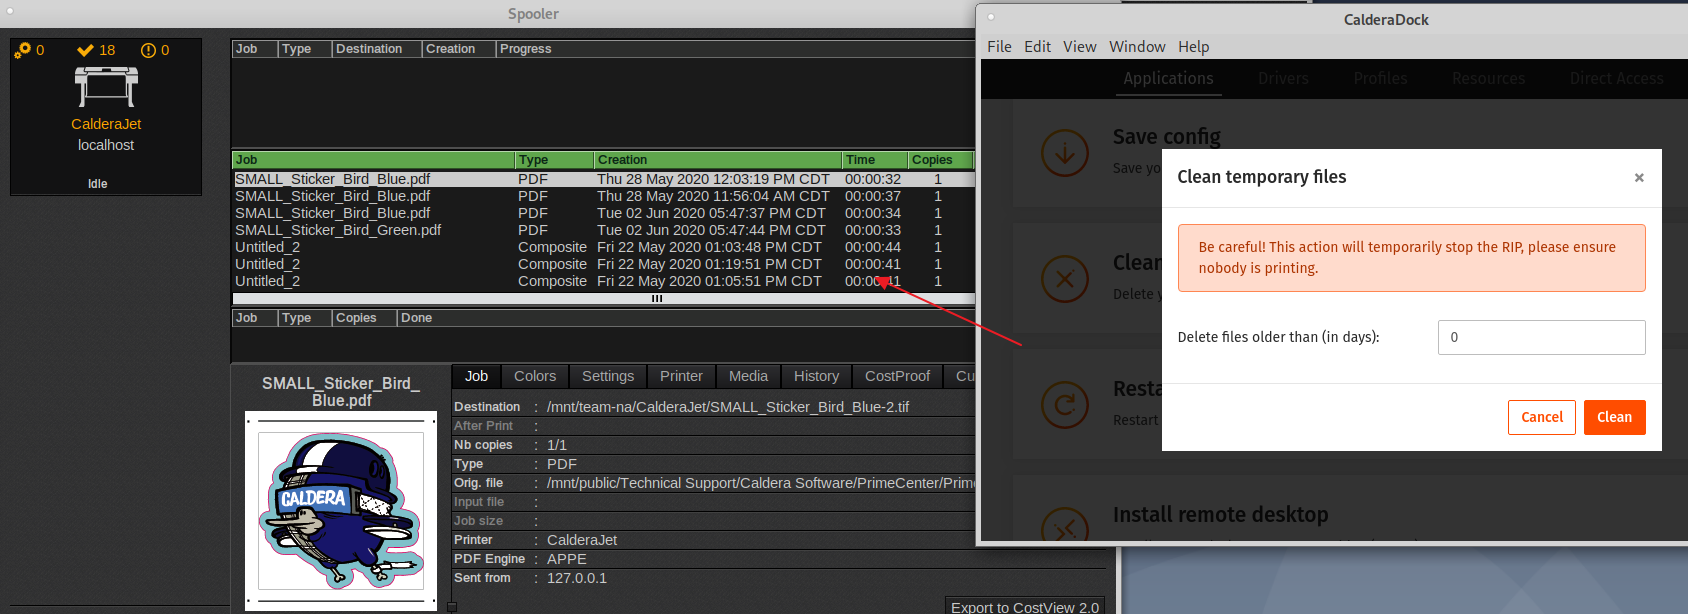The image size is (1688, 614).
Task: Click the orange checkmark completed jobs icon
Action: [86, 50]
